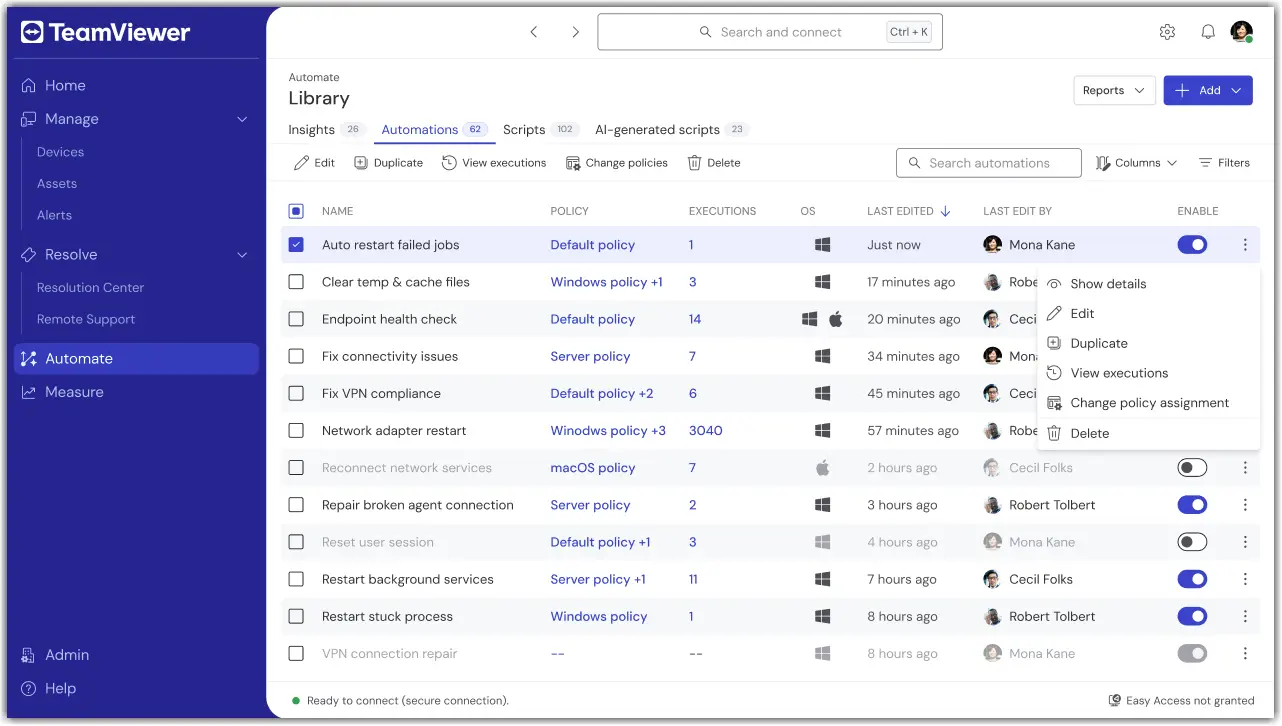Image resolution: width=1282 pixels, height=726 pixels.
Task: Disable the Restart background services toggle
Action: point(1192,579)
